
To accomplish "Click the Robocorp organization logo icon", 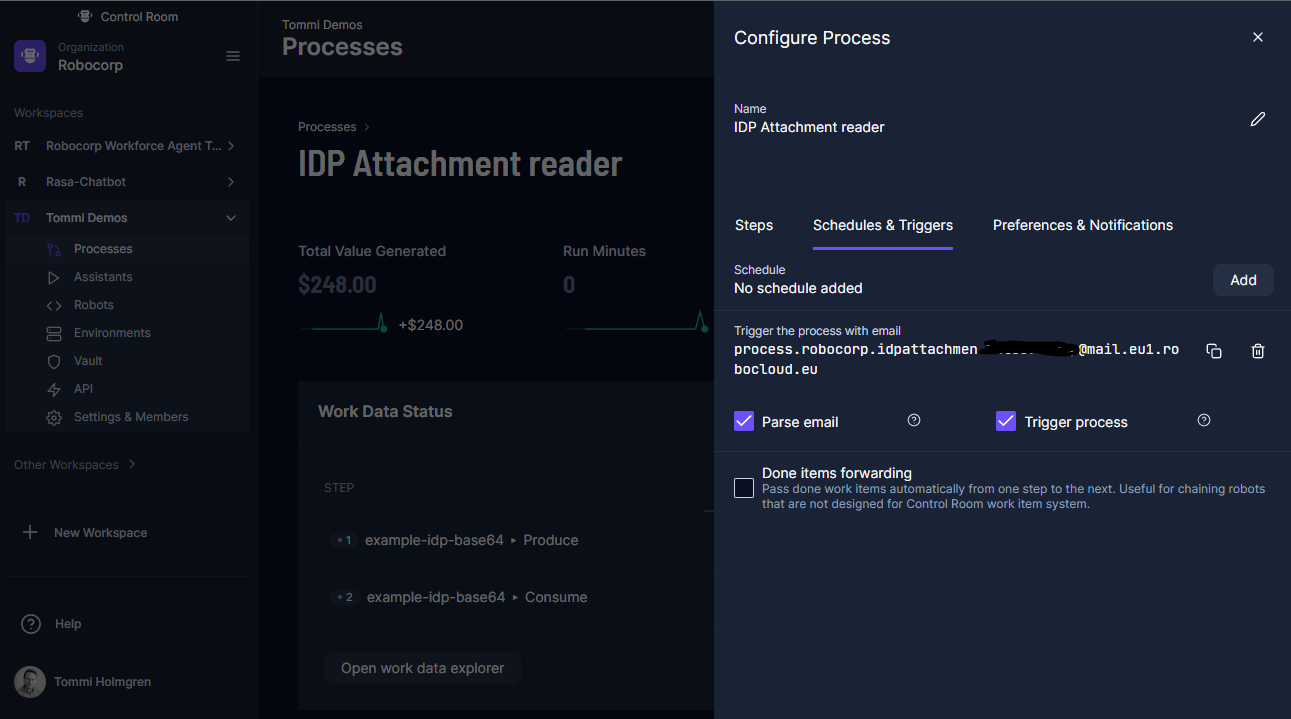I will click(30, 56).
